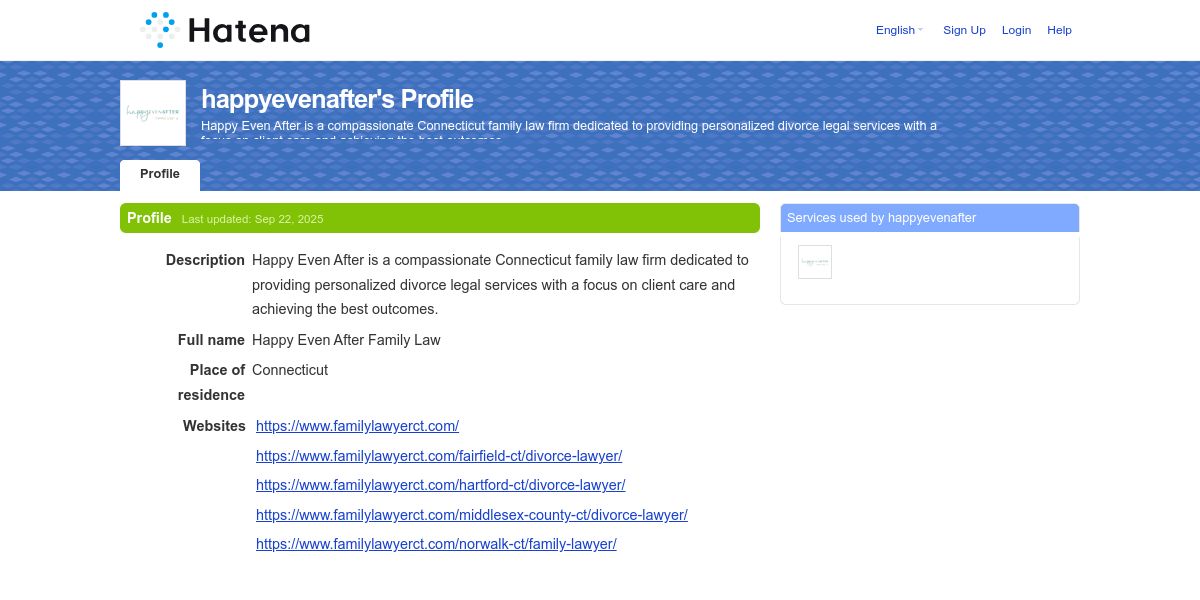
Task: Open the Hartford CT divorce lawyer link
Action: [x=440, y=485]
